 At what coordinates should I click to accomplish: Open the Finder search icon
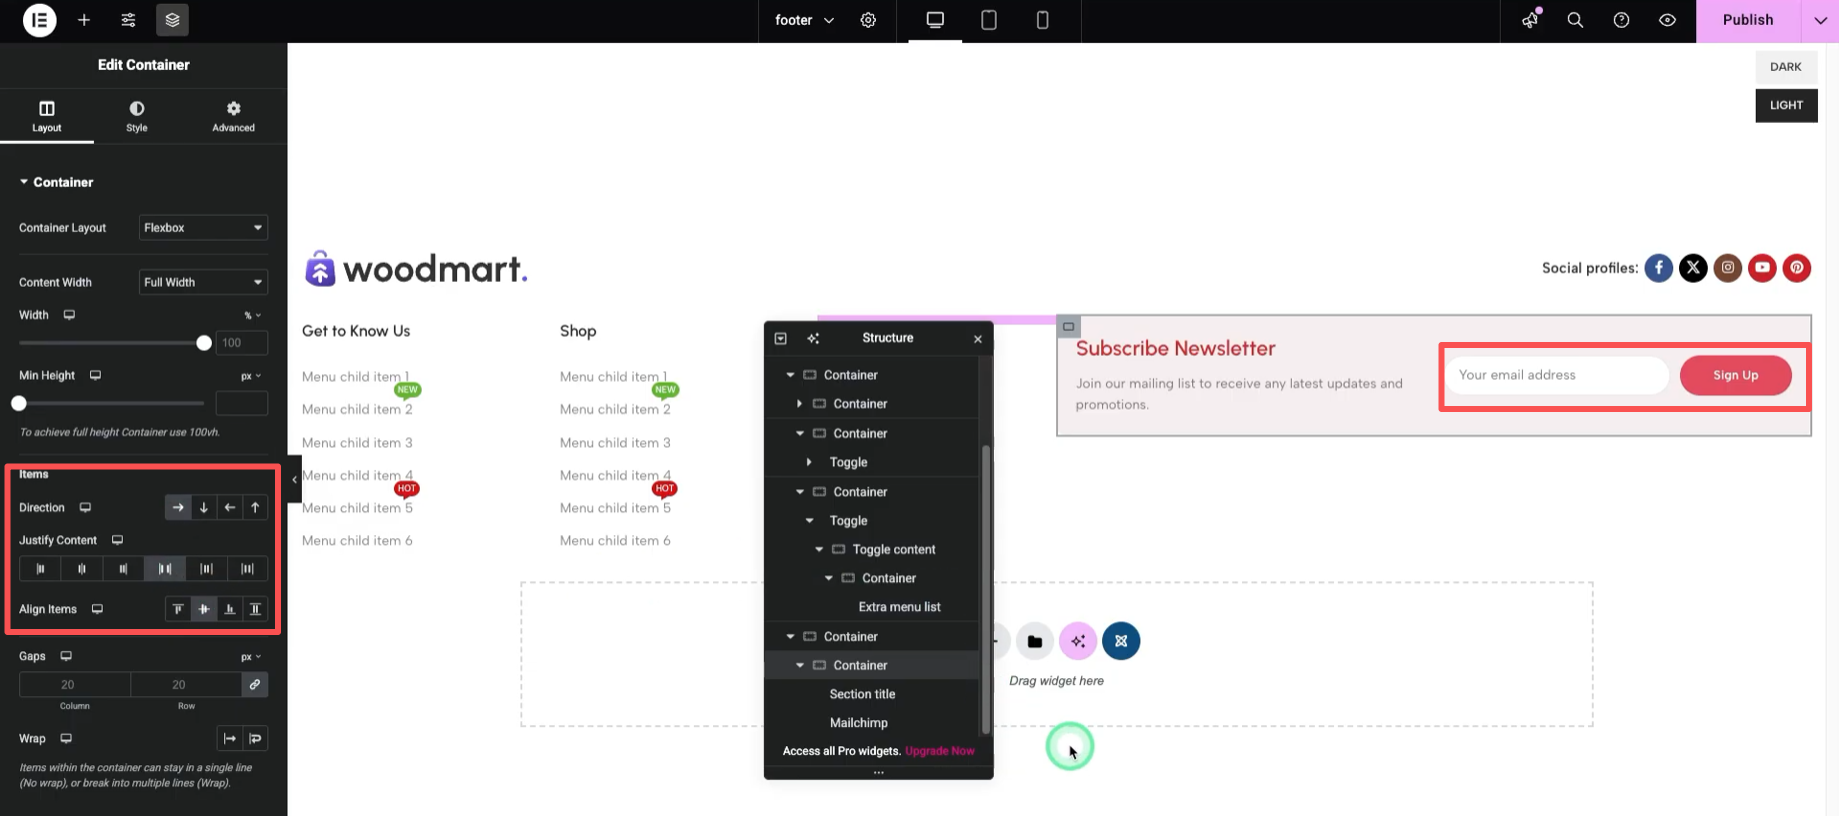(x=1575, y=20)
